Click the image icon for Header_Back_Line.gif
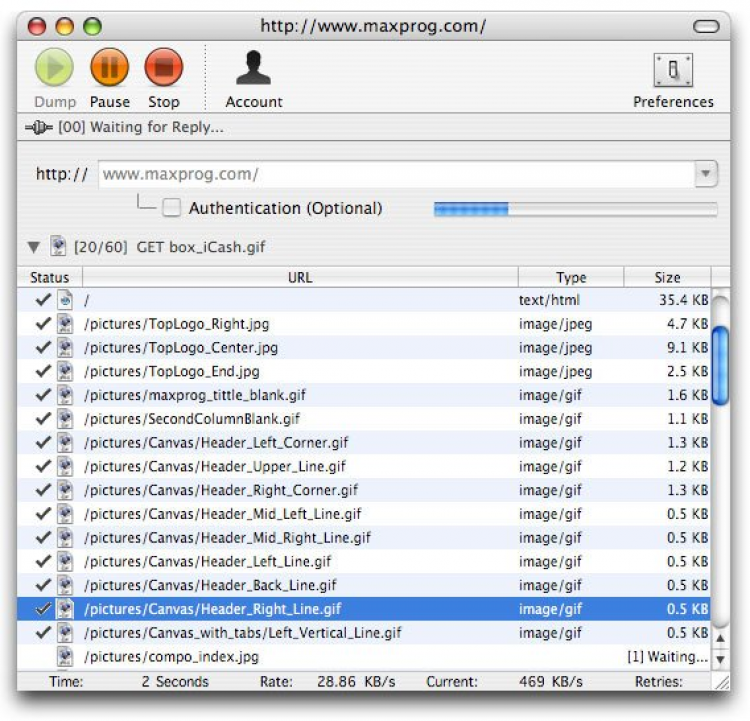The image size is (750, 721). click(65, 585)
